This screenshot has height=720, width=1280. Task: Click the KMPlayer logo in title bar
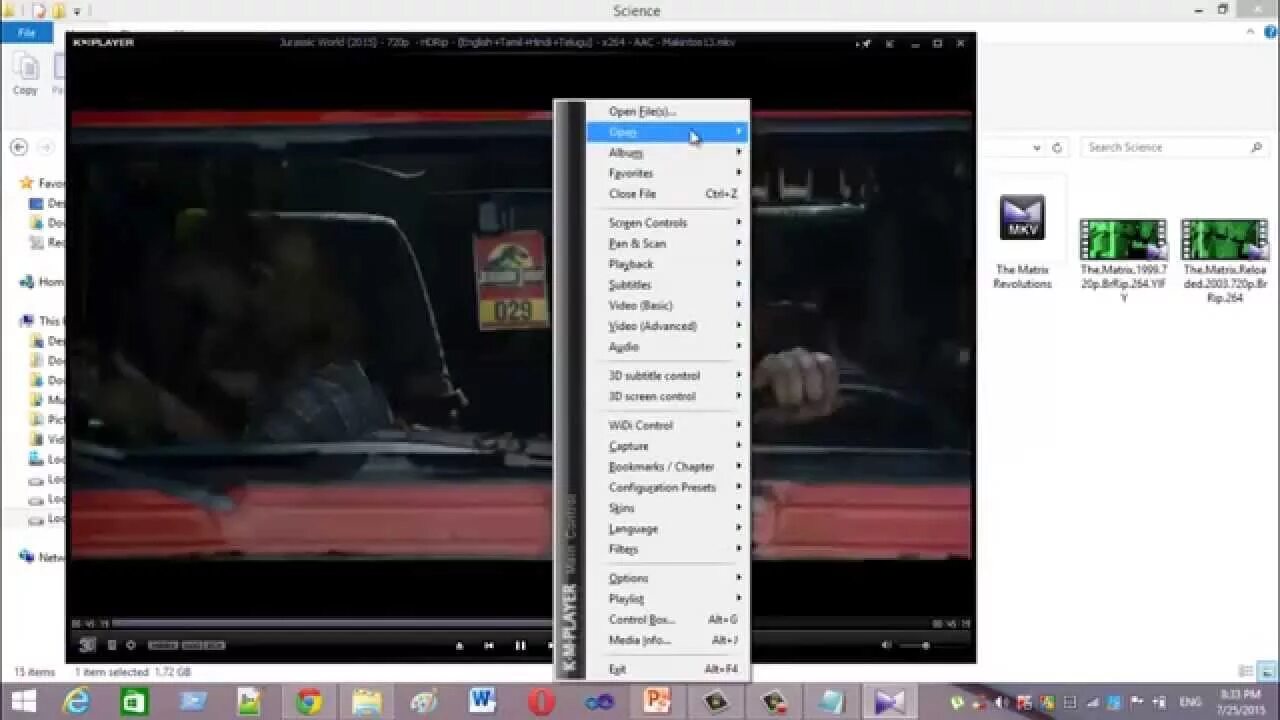(103, 42)
